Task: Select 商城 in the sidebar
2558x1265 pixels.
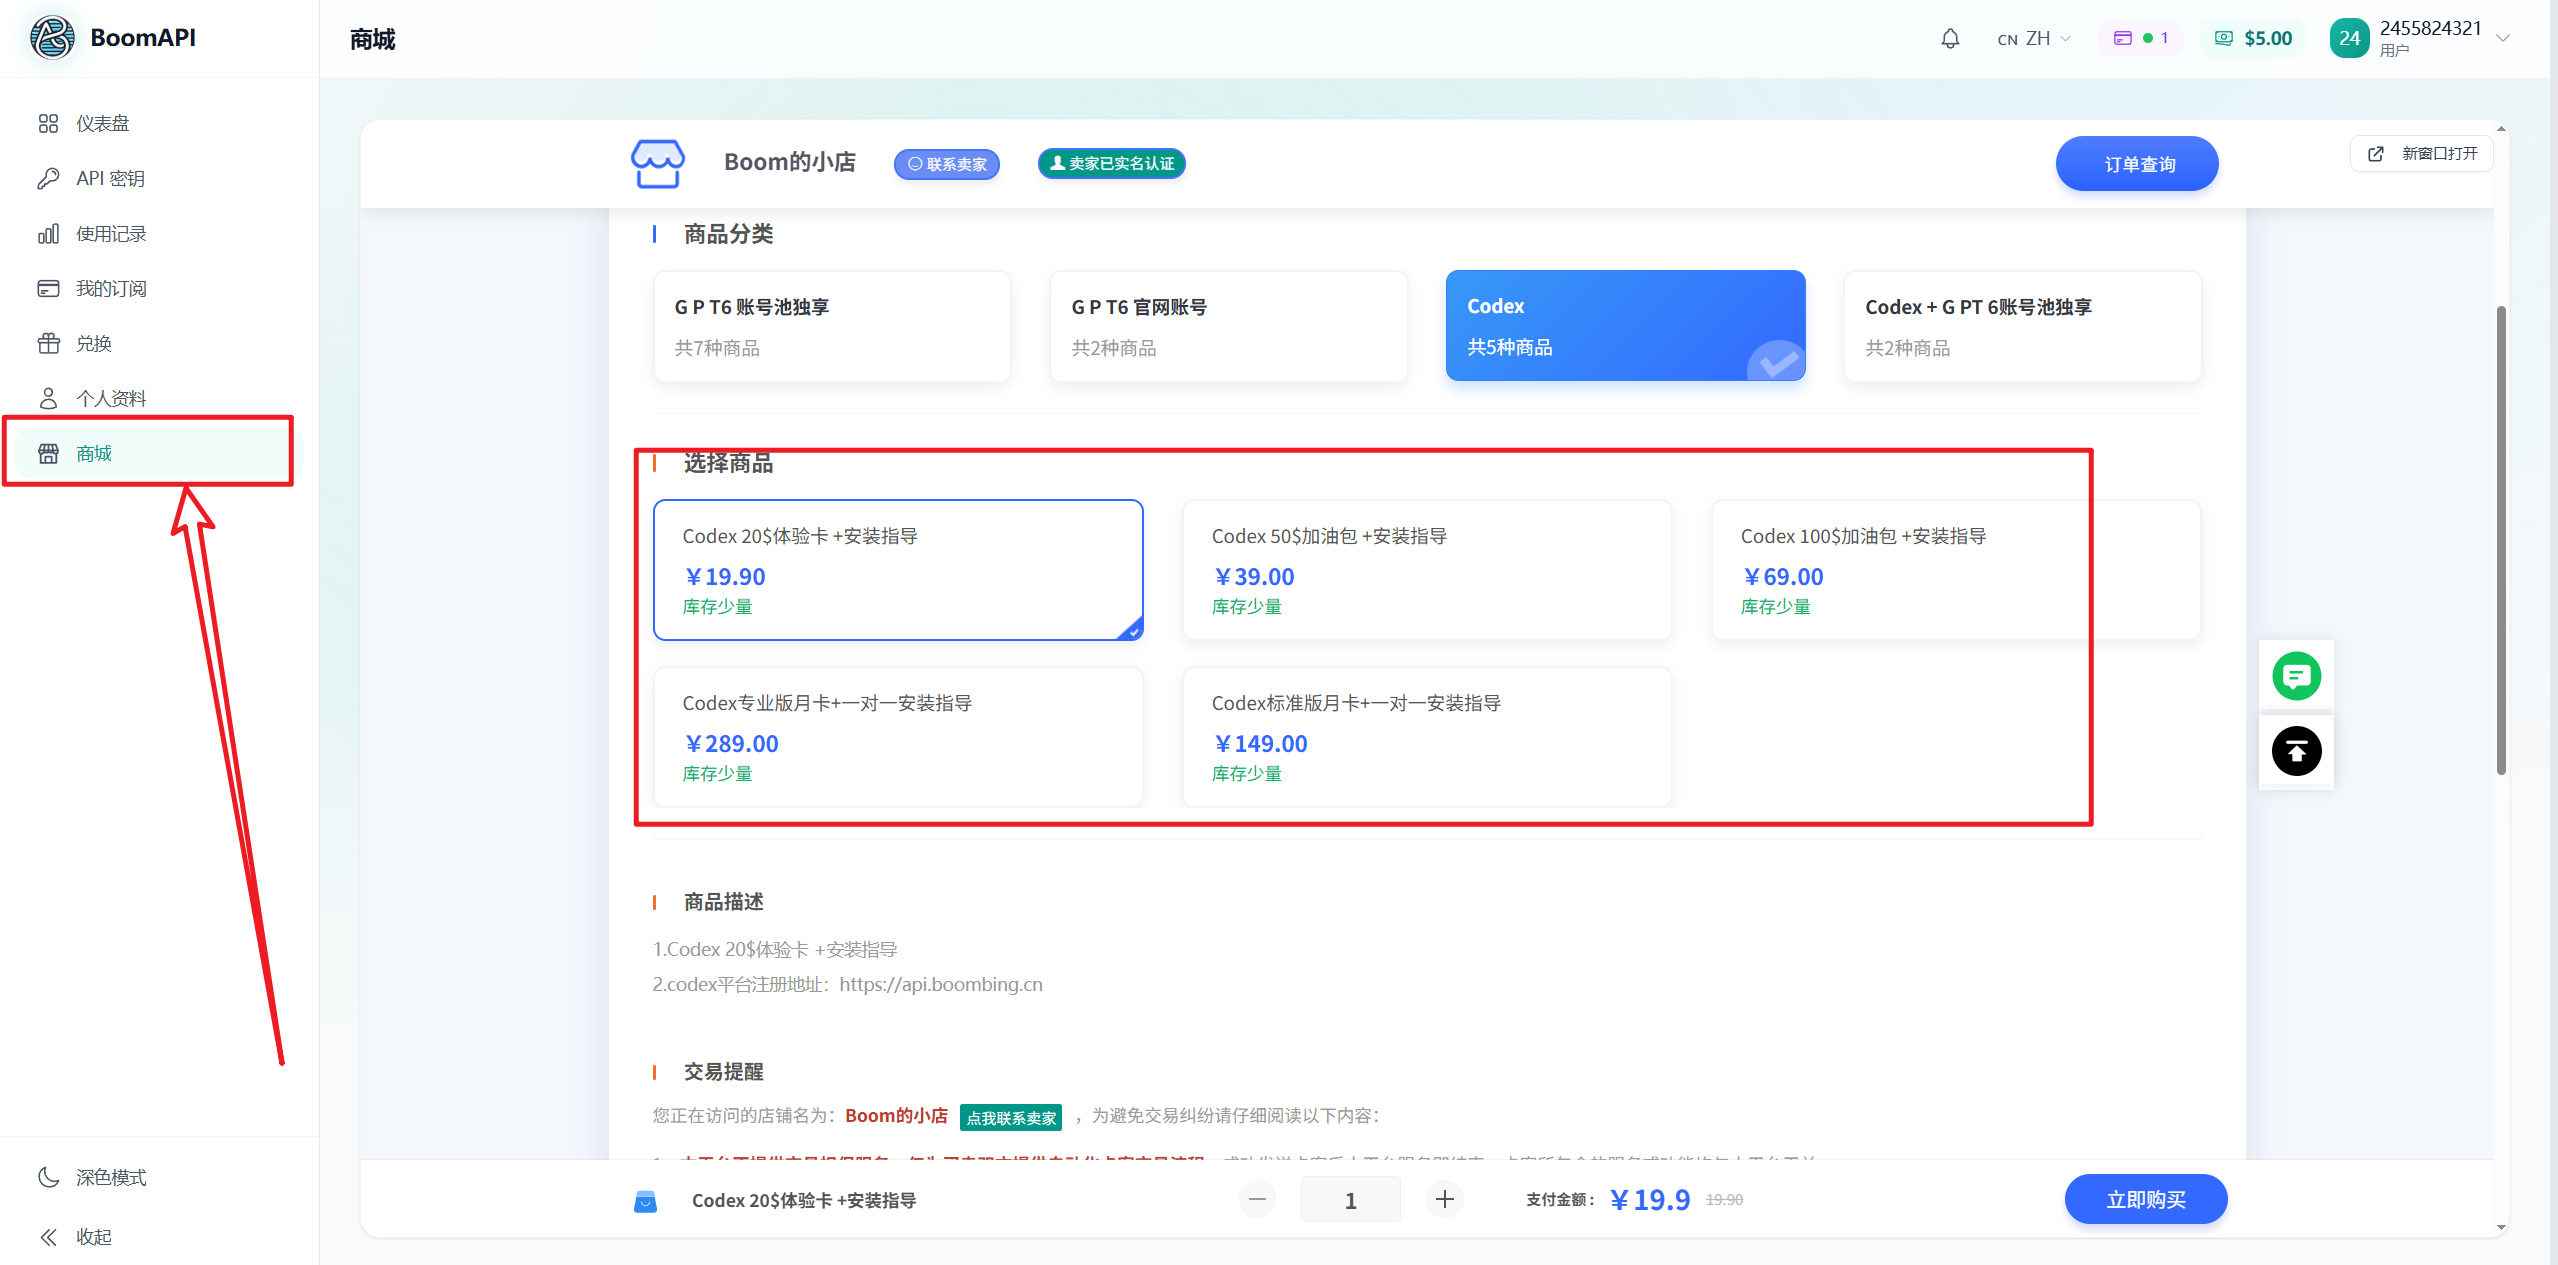Action: [159, 453]
